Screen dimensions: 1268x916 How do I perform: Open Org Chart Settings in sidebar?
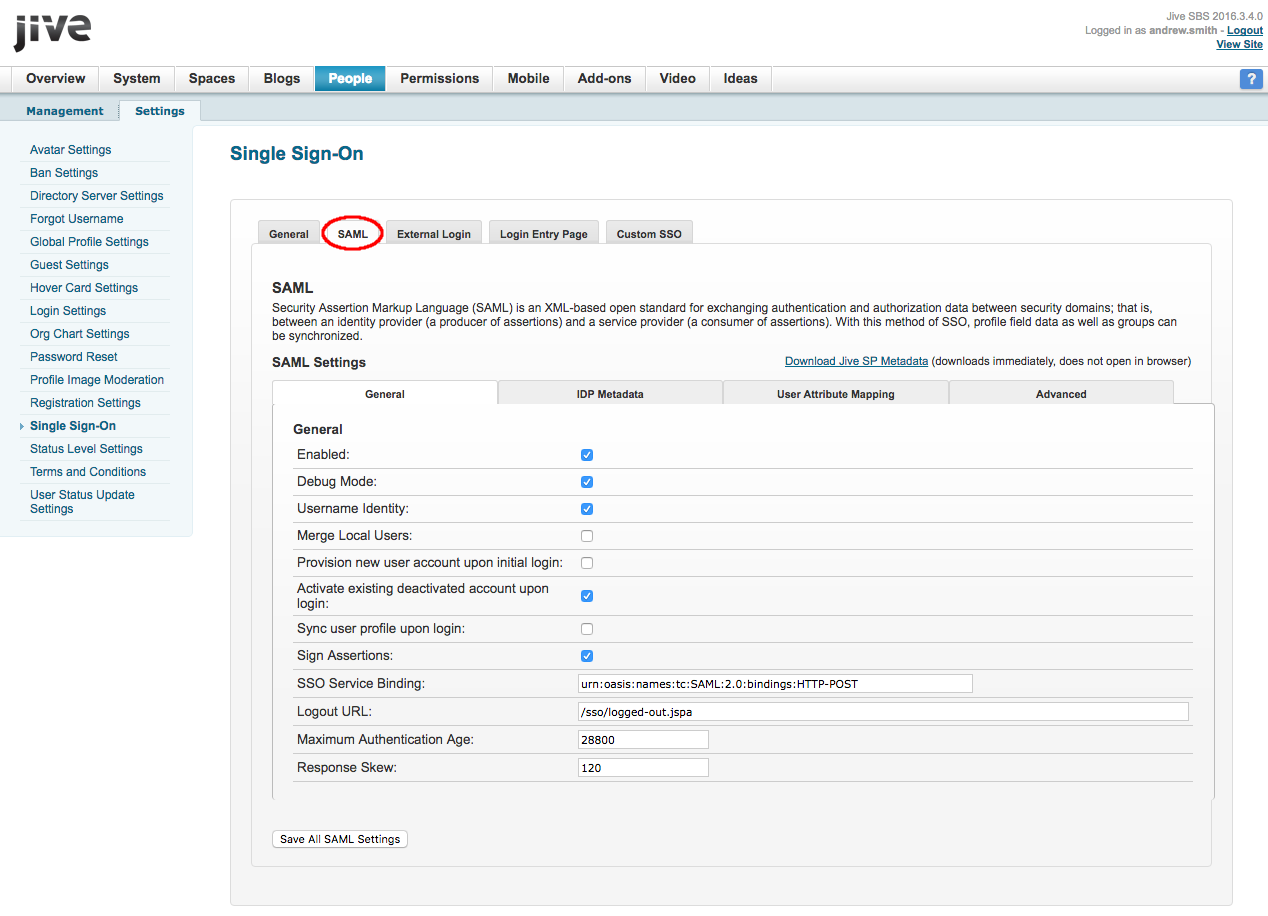click(x=80, y=334)
